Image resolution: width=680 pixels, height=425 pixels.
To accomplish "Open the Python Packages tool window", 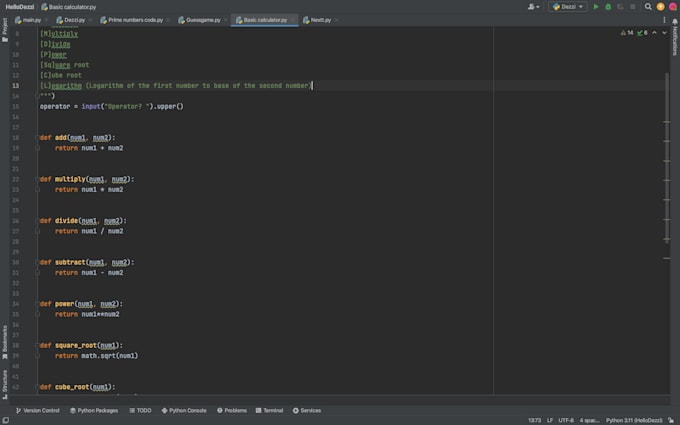I will click(94, 410).
